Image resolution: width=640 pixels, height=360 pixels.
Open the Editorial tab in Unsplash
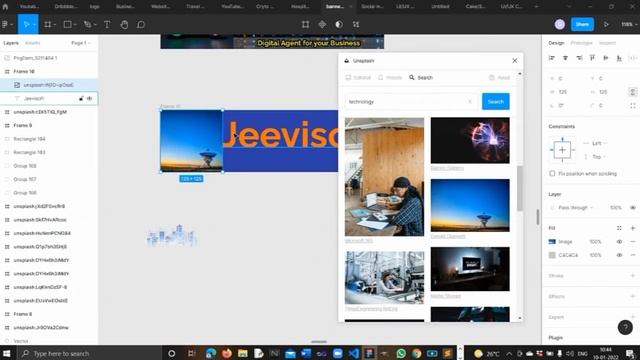pyautogui.click(x=358, y=78)
